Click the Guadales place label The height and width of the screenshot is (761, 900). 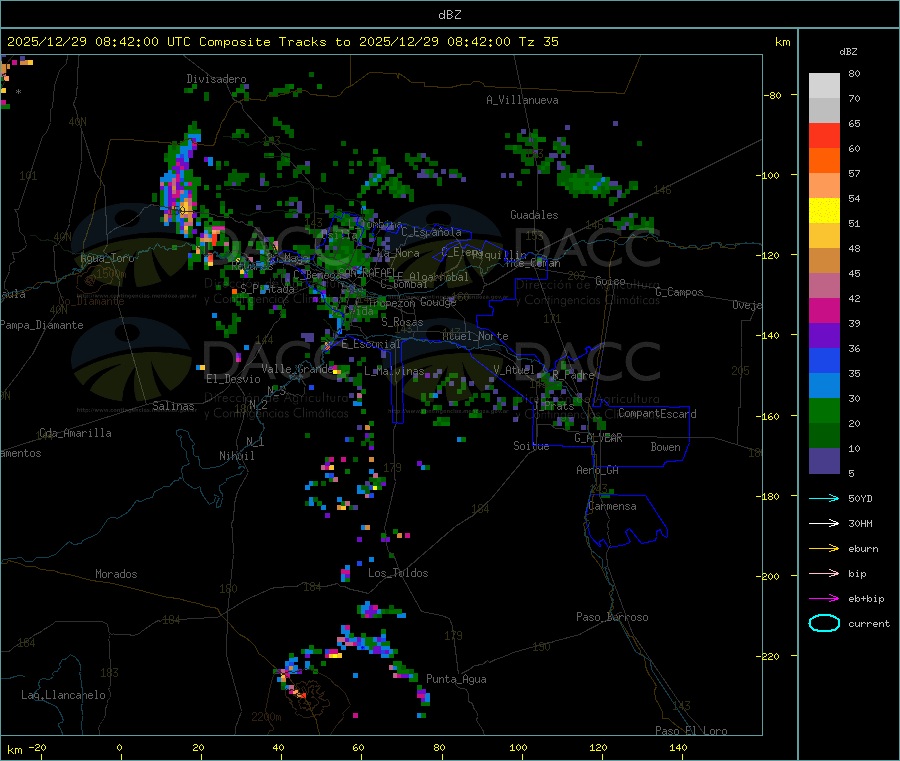[534, 215]
